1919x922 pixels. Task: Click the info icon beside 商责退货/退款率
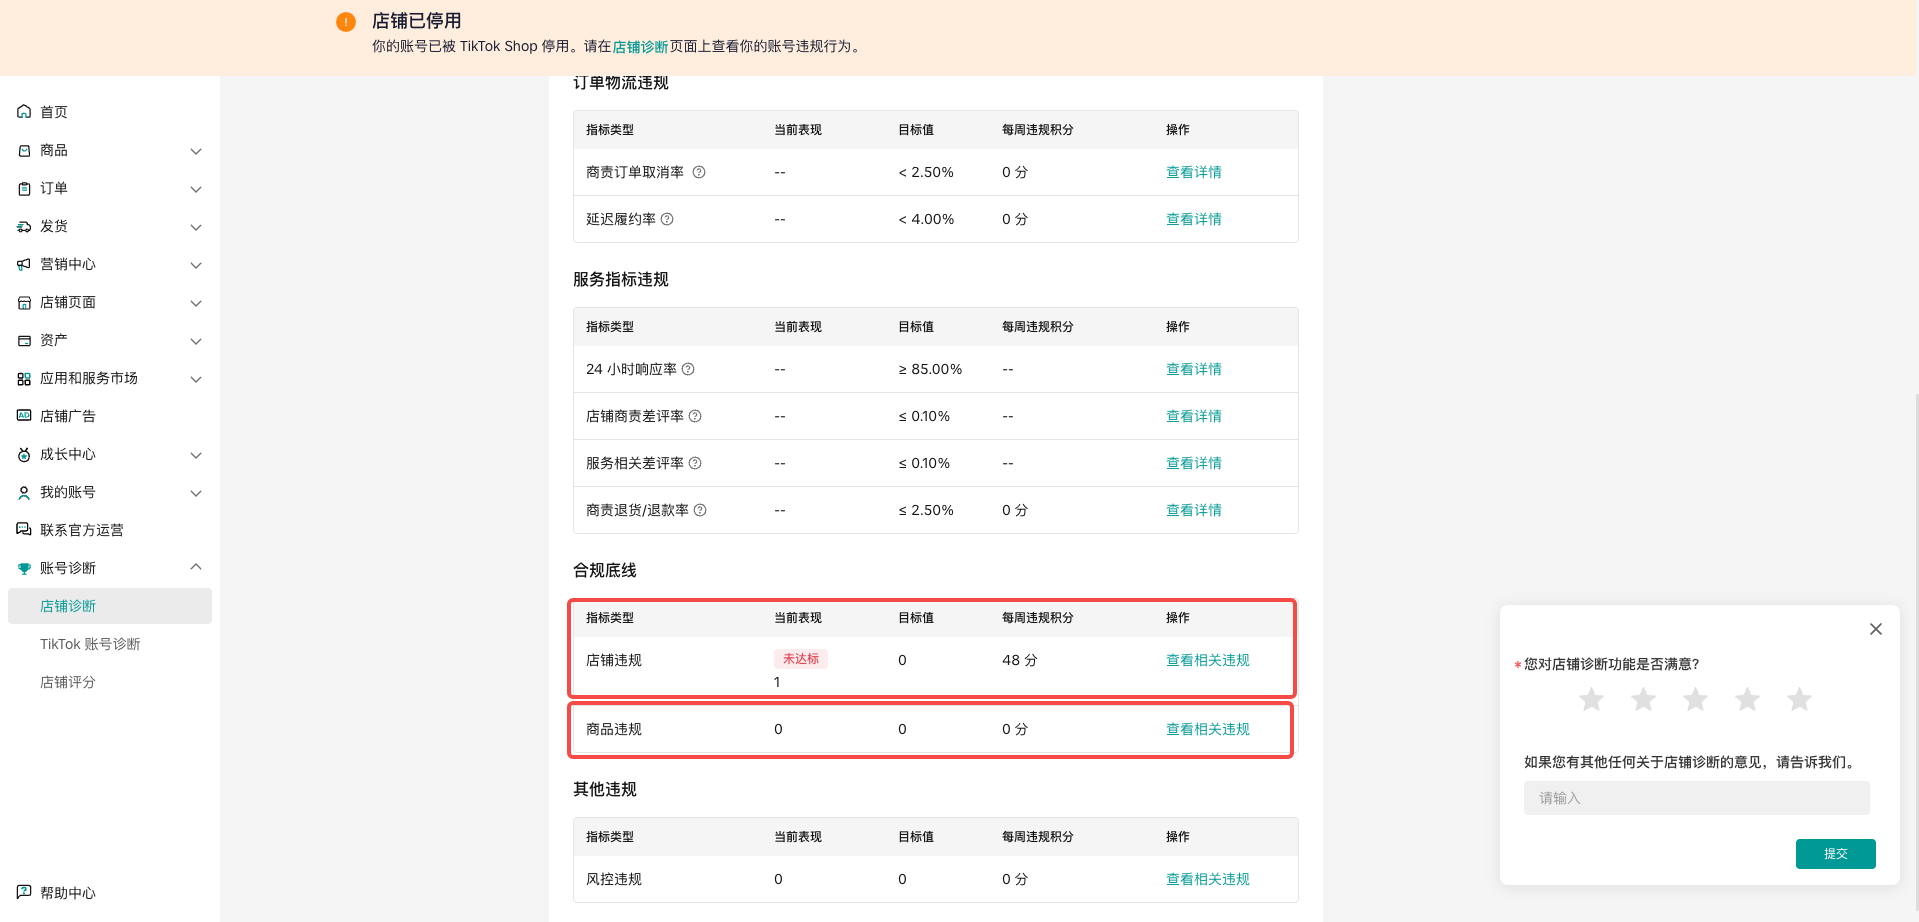(x=700, y=510)
